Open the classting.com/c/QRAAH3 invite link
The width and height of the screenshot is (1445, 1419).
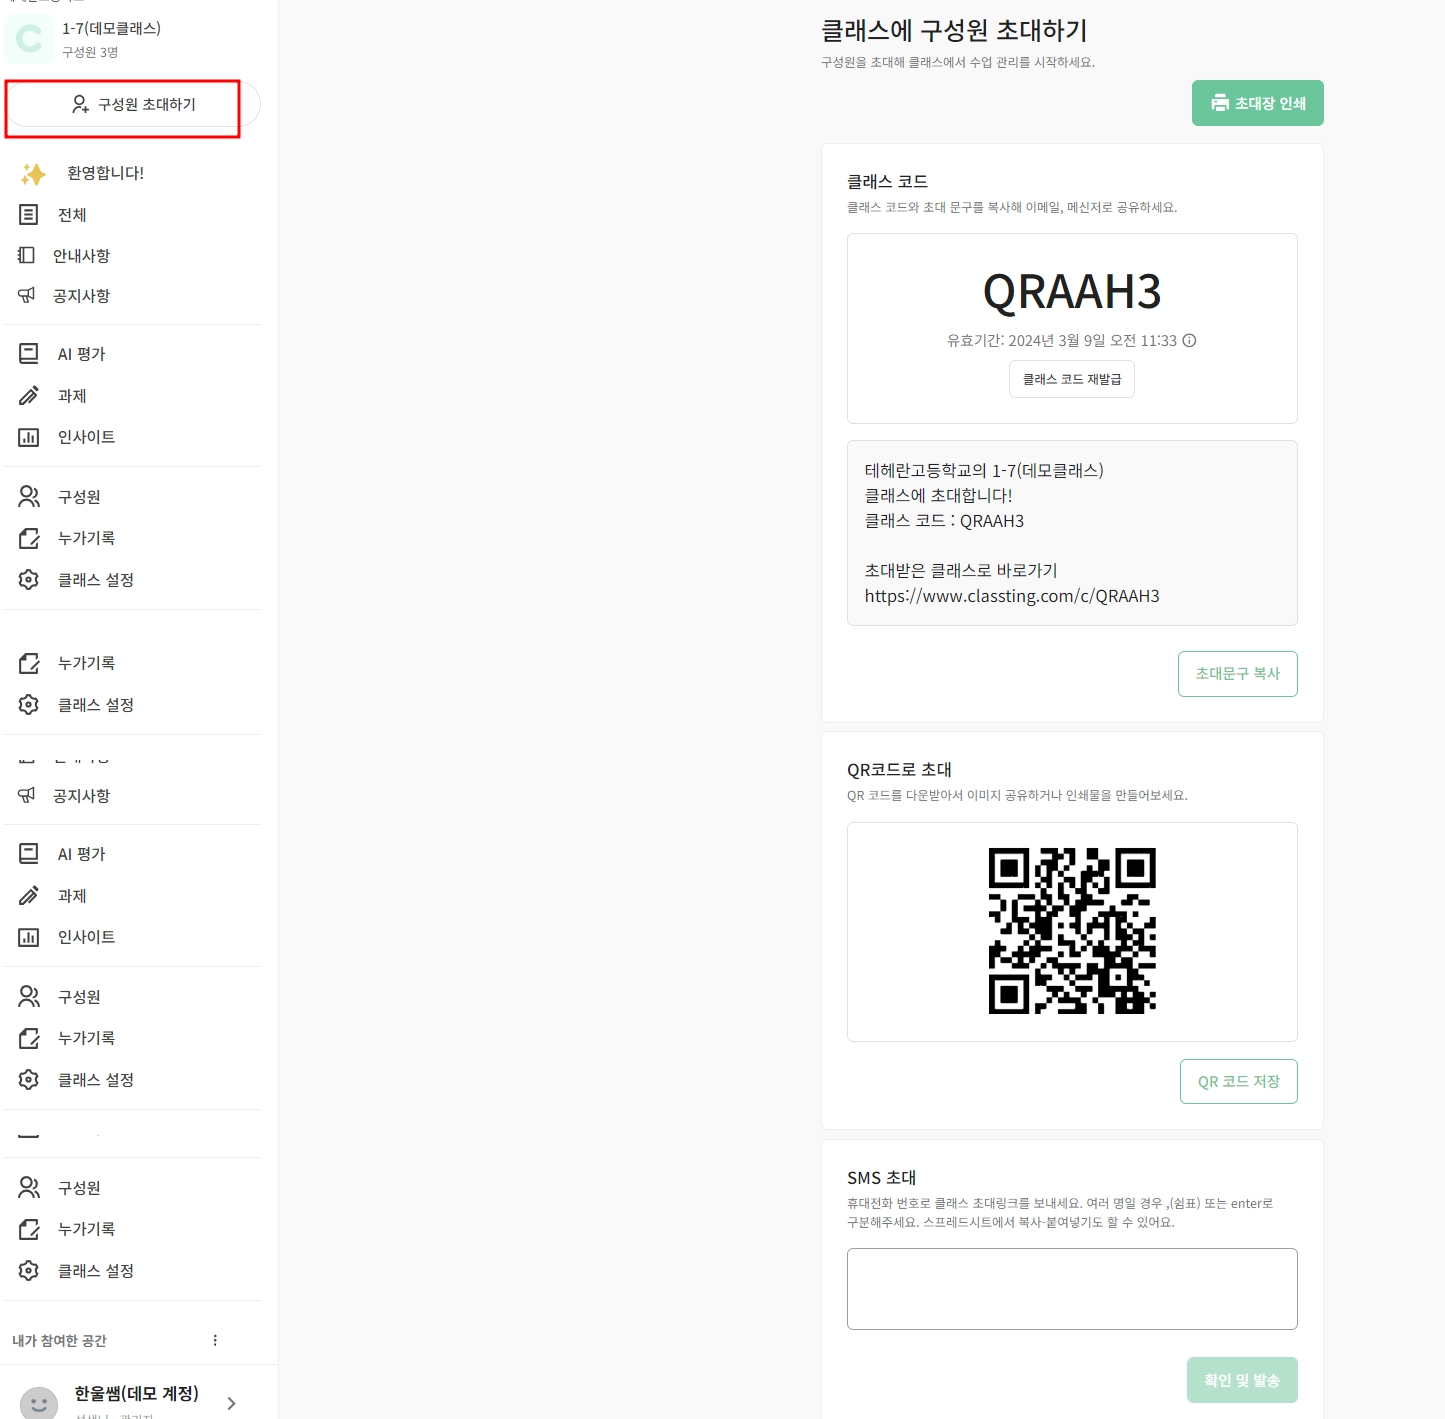click(x=1012, y=596)
